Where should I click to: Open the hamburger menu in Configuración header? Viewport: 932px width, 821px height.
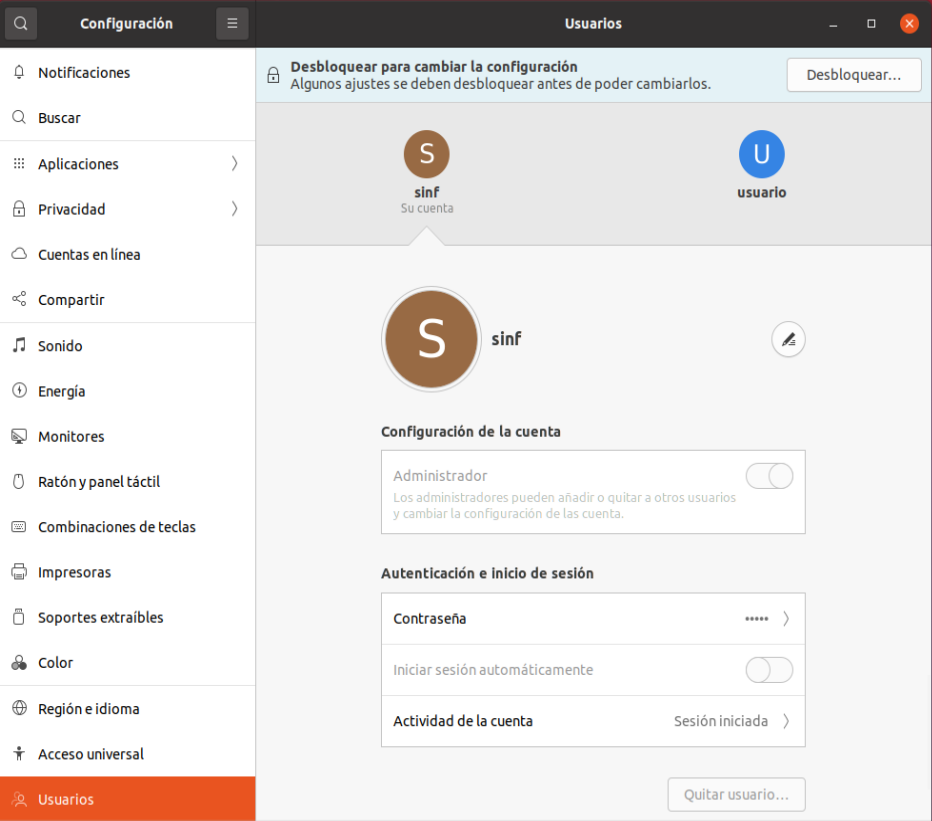pos(232,23)
